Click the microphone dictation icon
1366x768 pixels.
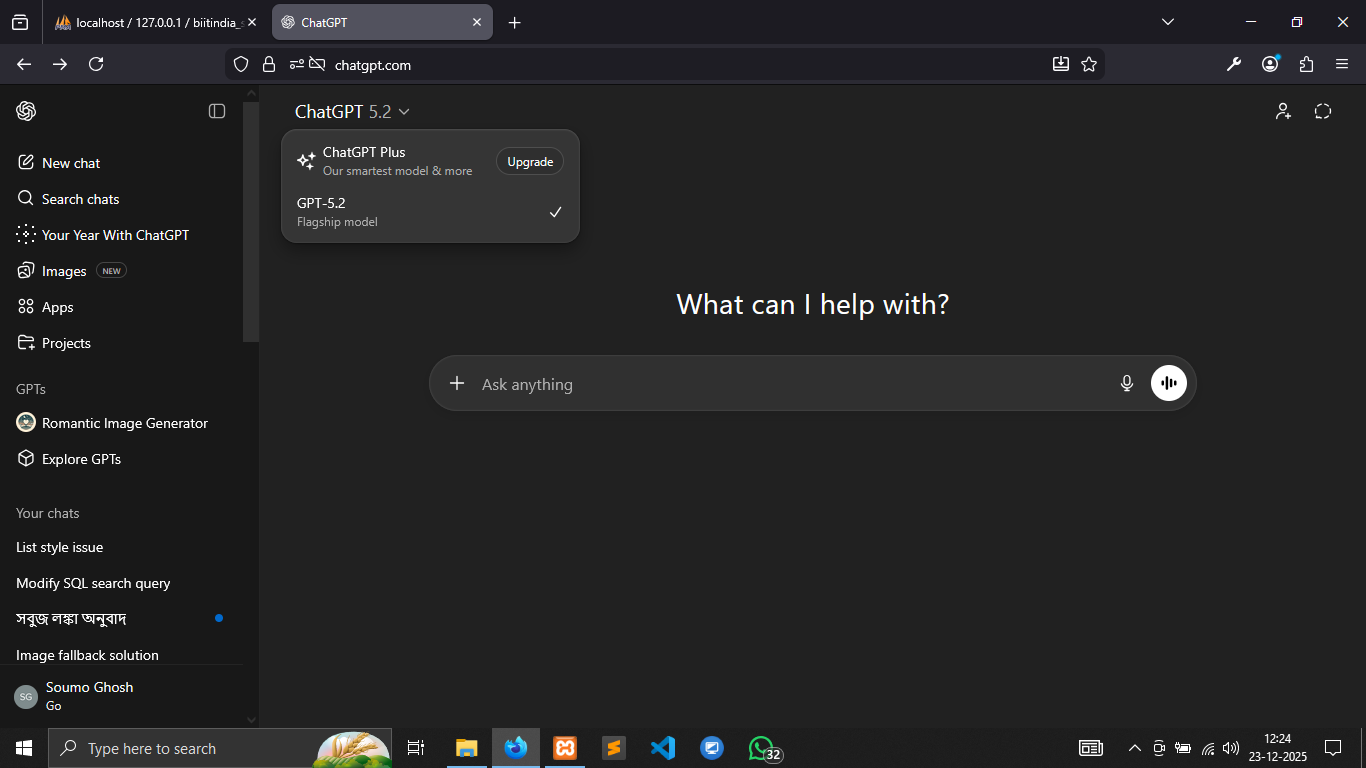click(1127, 383)
